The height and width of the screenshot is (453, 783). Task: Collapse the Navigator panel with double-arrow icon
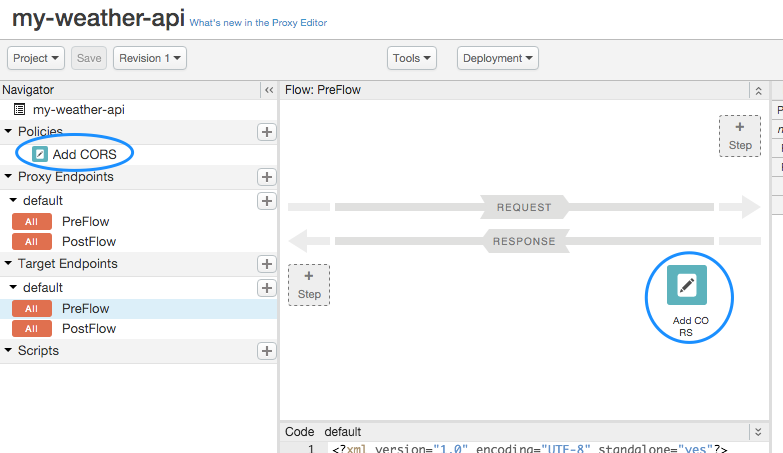(268, 90)
